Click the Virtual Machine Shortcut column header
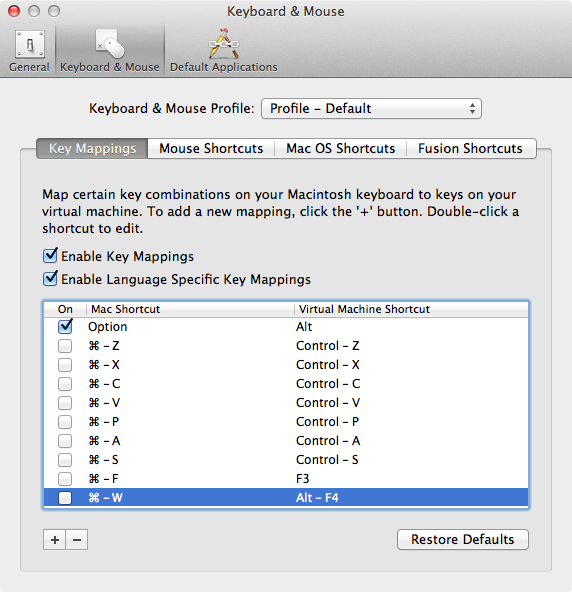Image resolution: width=572 pixels, height=592 pixels. tap(411, 309)
